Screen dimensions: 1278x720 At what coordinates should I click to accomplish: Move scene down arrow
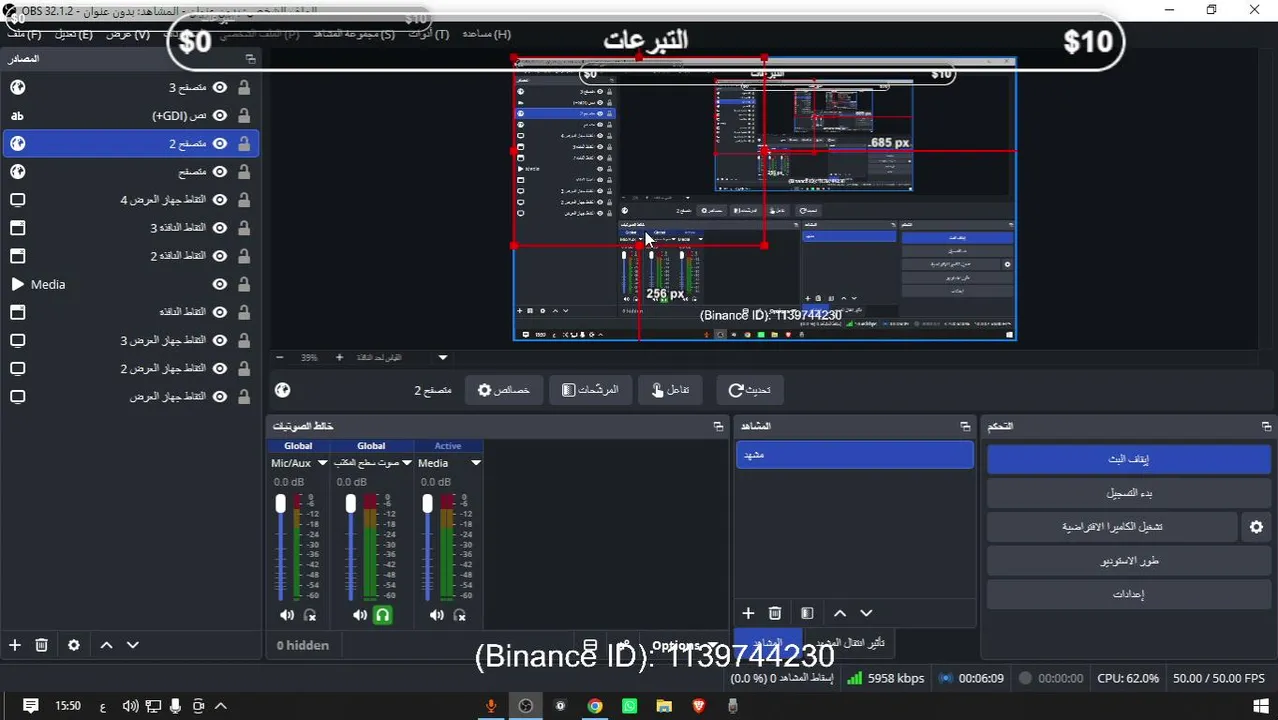866,613
